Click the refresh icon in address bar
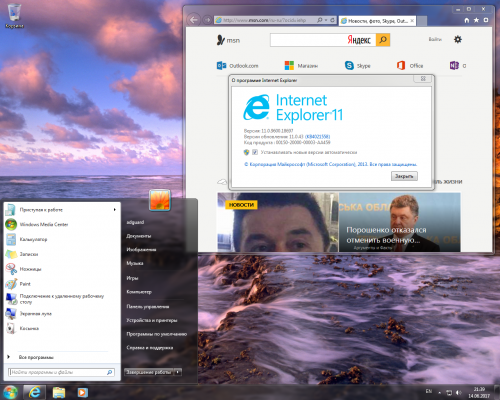 332,20
